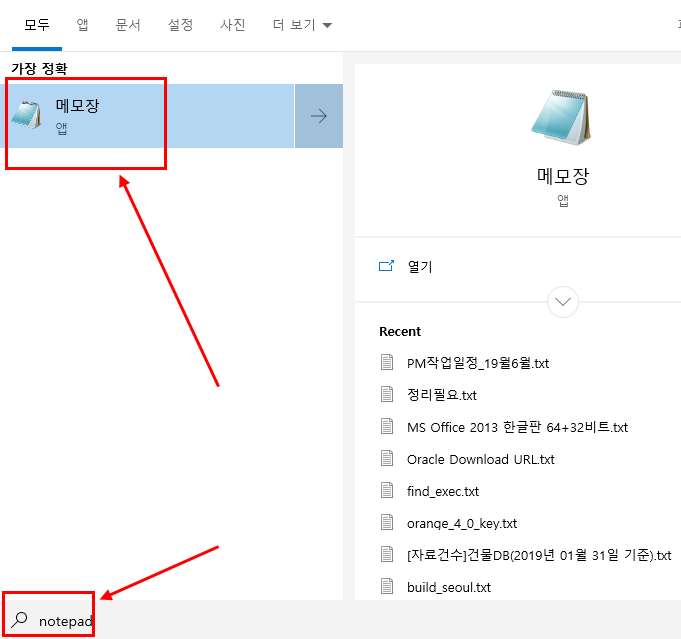Click file icon next to build_seoul.txt
Screen dimensions: 681x639
coord(387,586)
